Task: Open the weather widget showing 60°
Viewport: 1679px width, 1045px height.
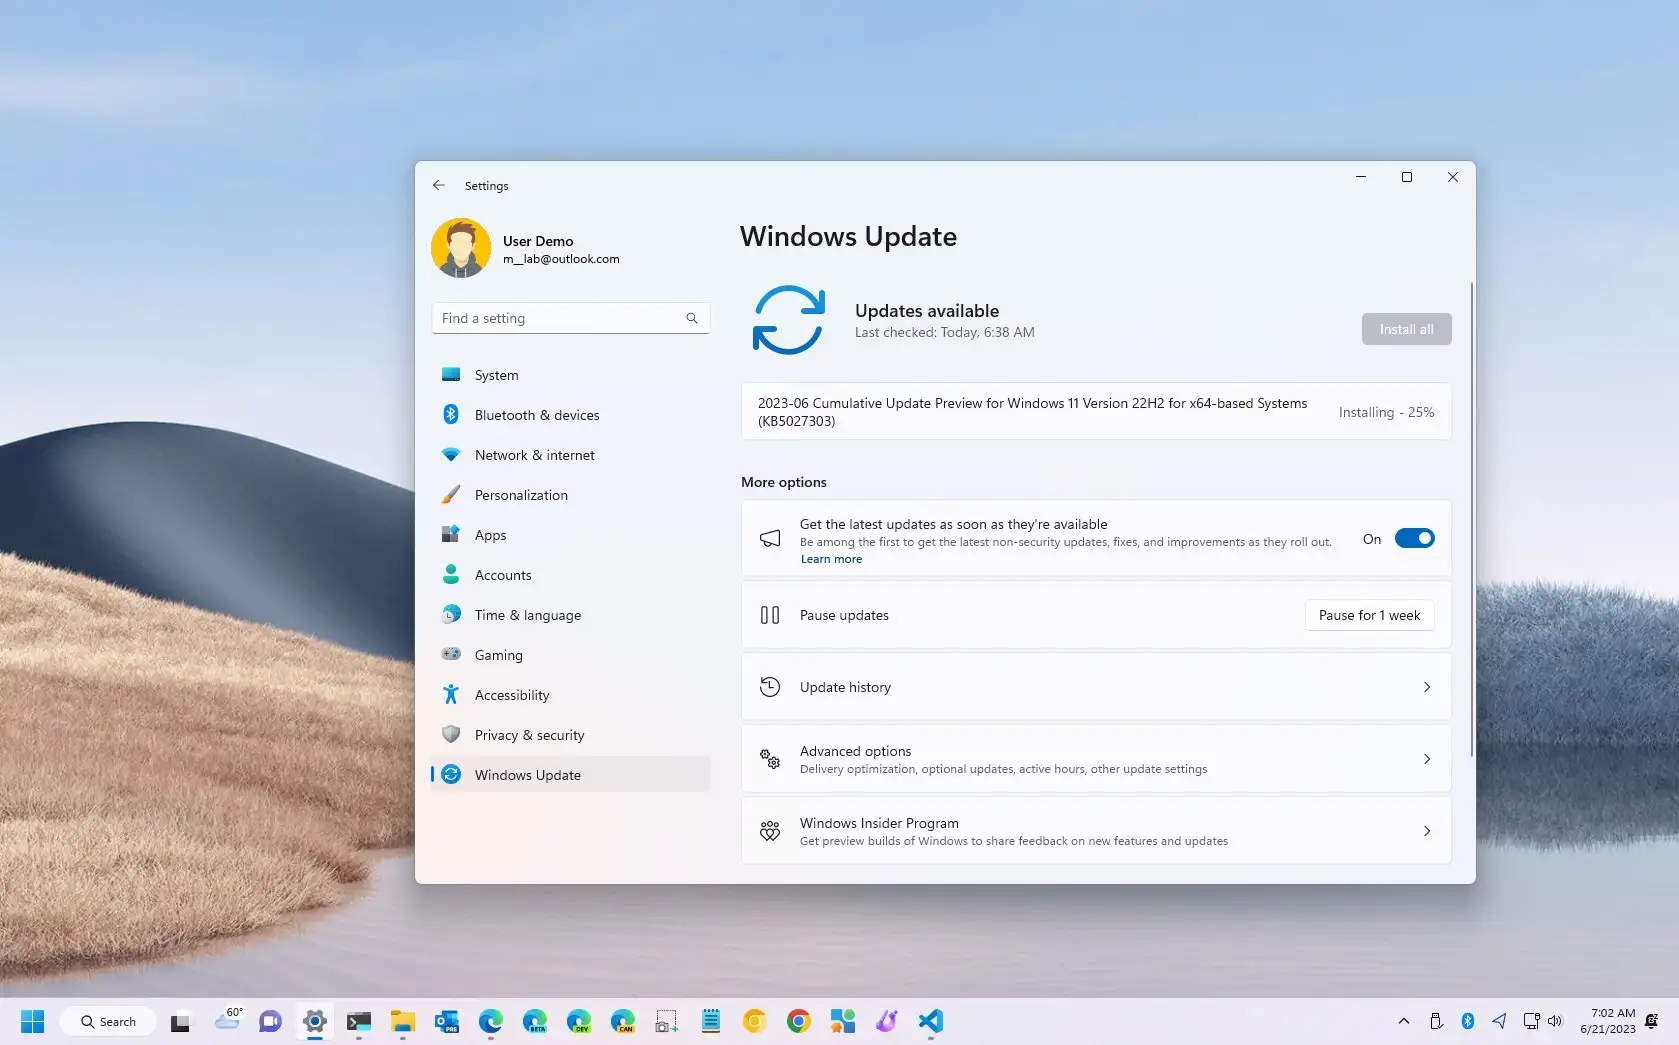Action: [228, 1020]
